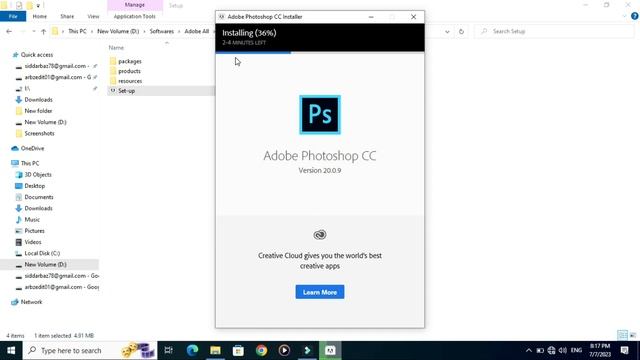
Task: Open New folder in Quick access
Action: click(x=38, y=111)
